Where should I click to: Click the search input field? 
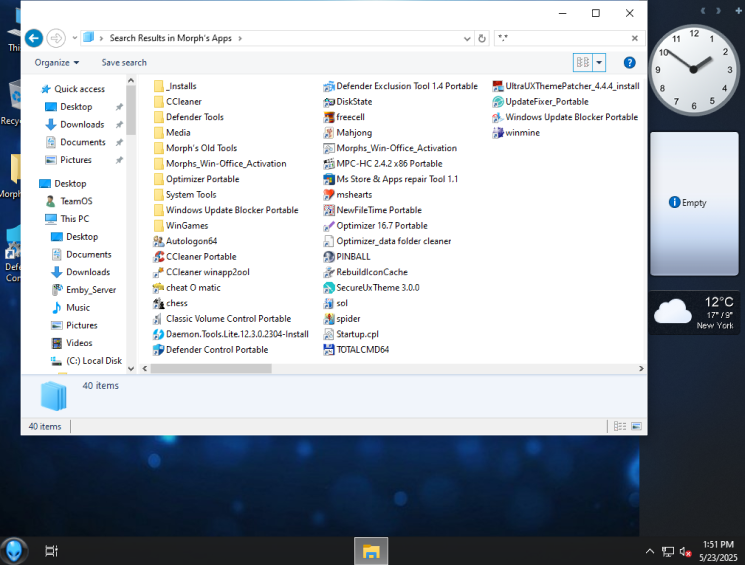[563, 38]
